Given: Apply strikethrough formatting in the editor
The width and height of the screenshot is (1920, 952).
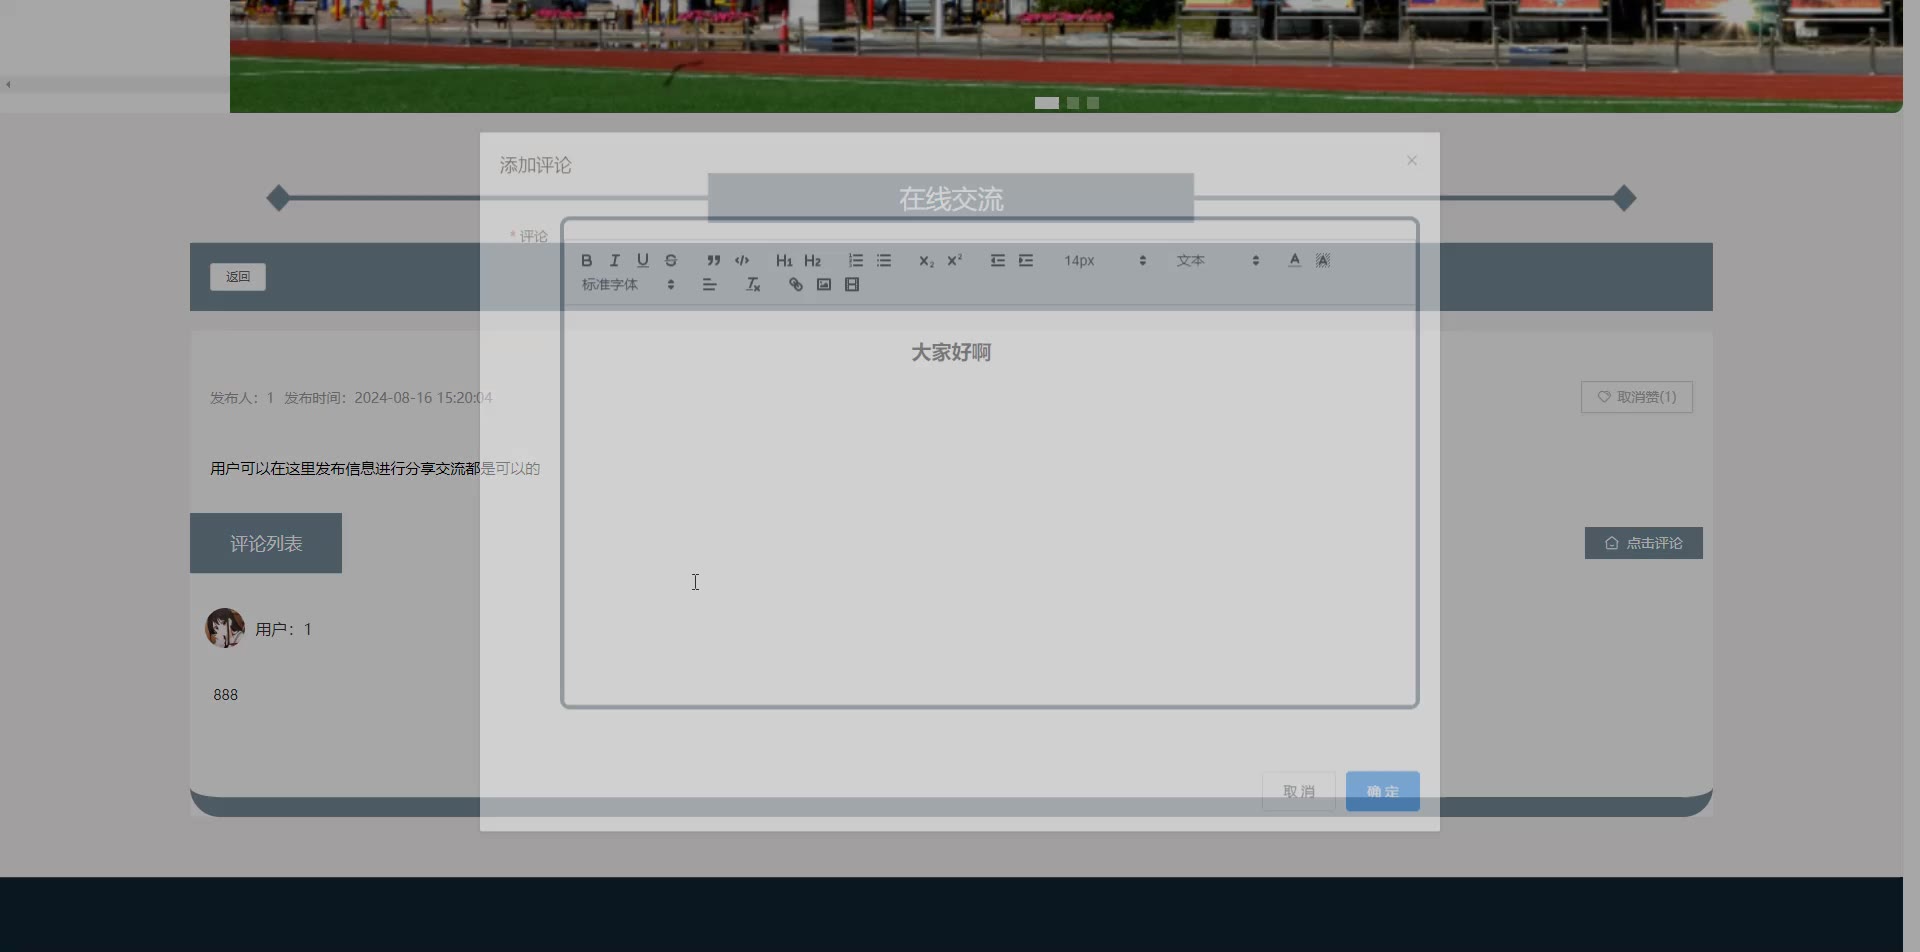Looking at the screenshot, I should pos(671,260).
